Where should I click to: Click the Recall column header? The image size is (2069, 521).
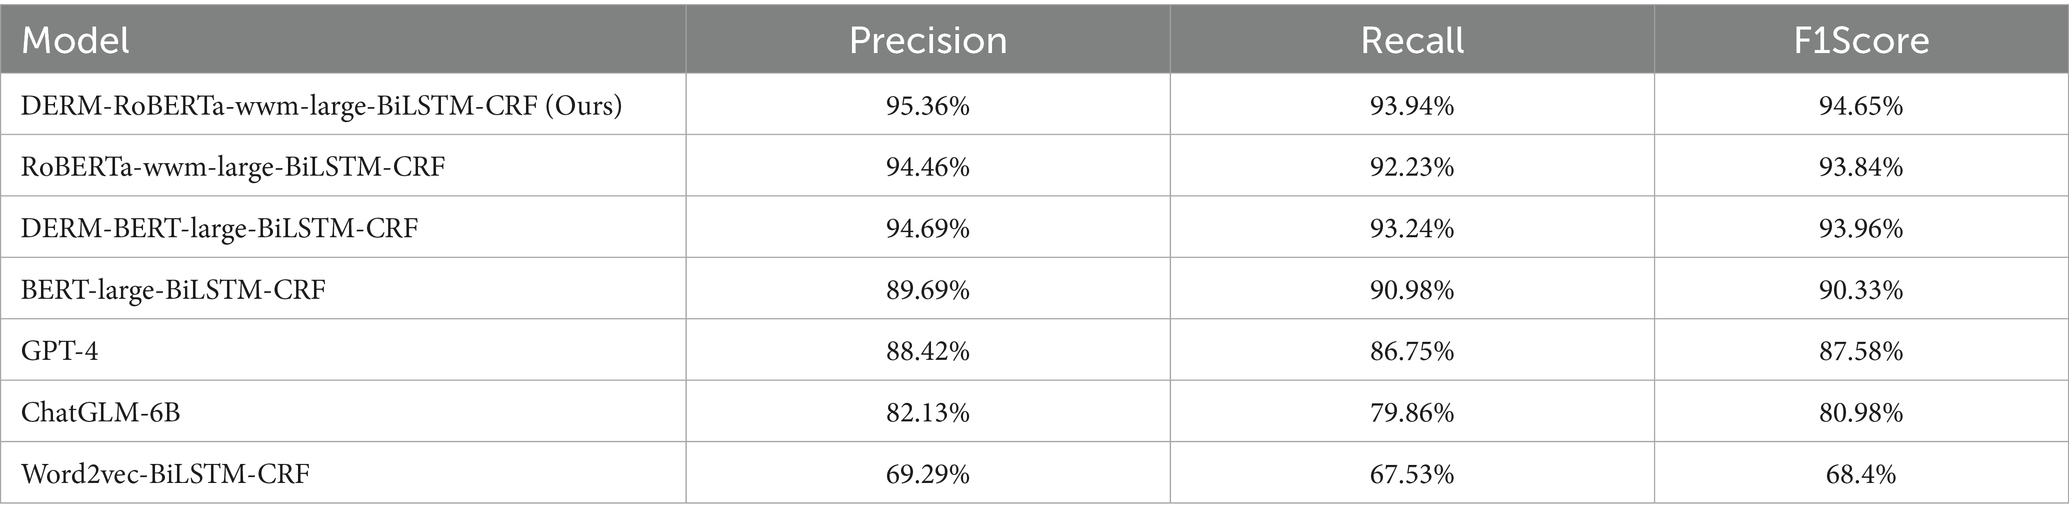point(1411,40)
